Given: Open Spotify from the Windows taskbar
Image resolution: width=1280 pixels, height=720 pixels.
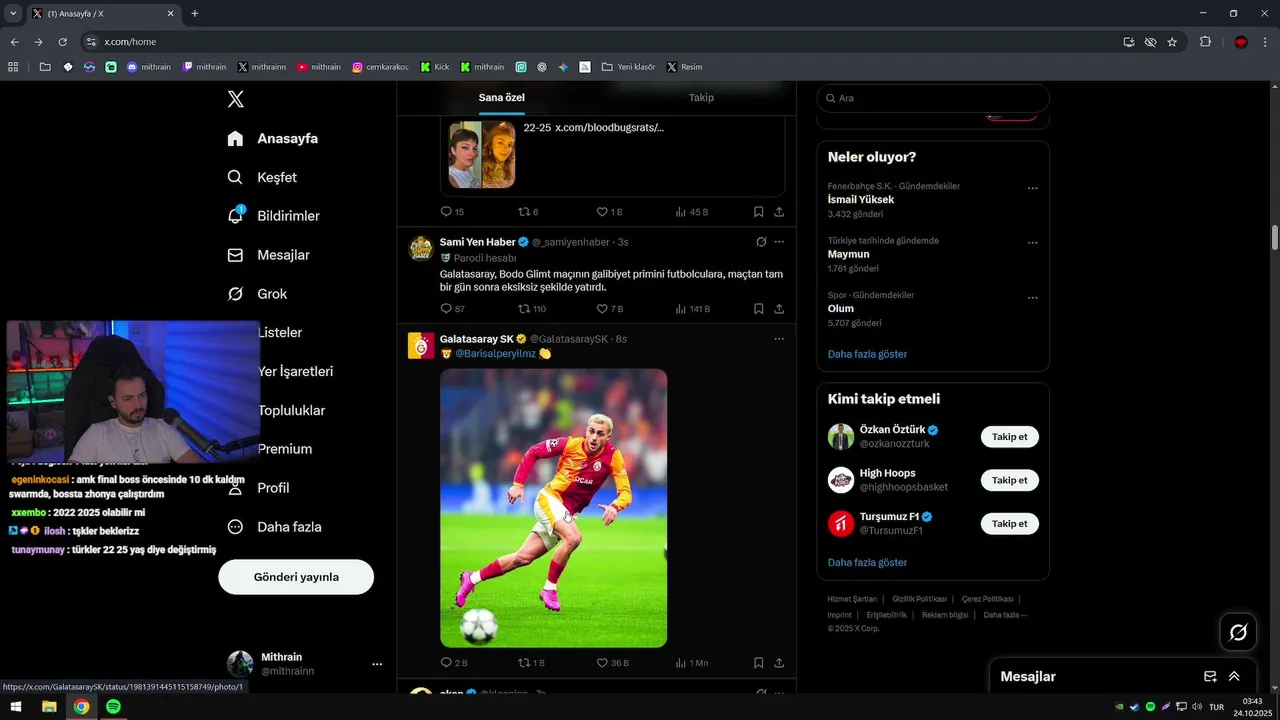Looking at the screenshot, I should [113, 707].
